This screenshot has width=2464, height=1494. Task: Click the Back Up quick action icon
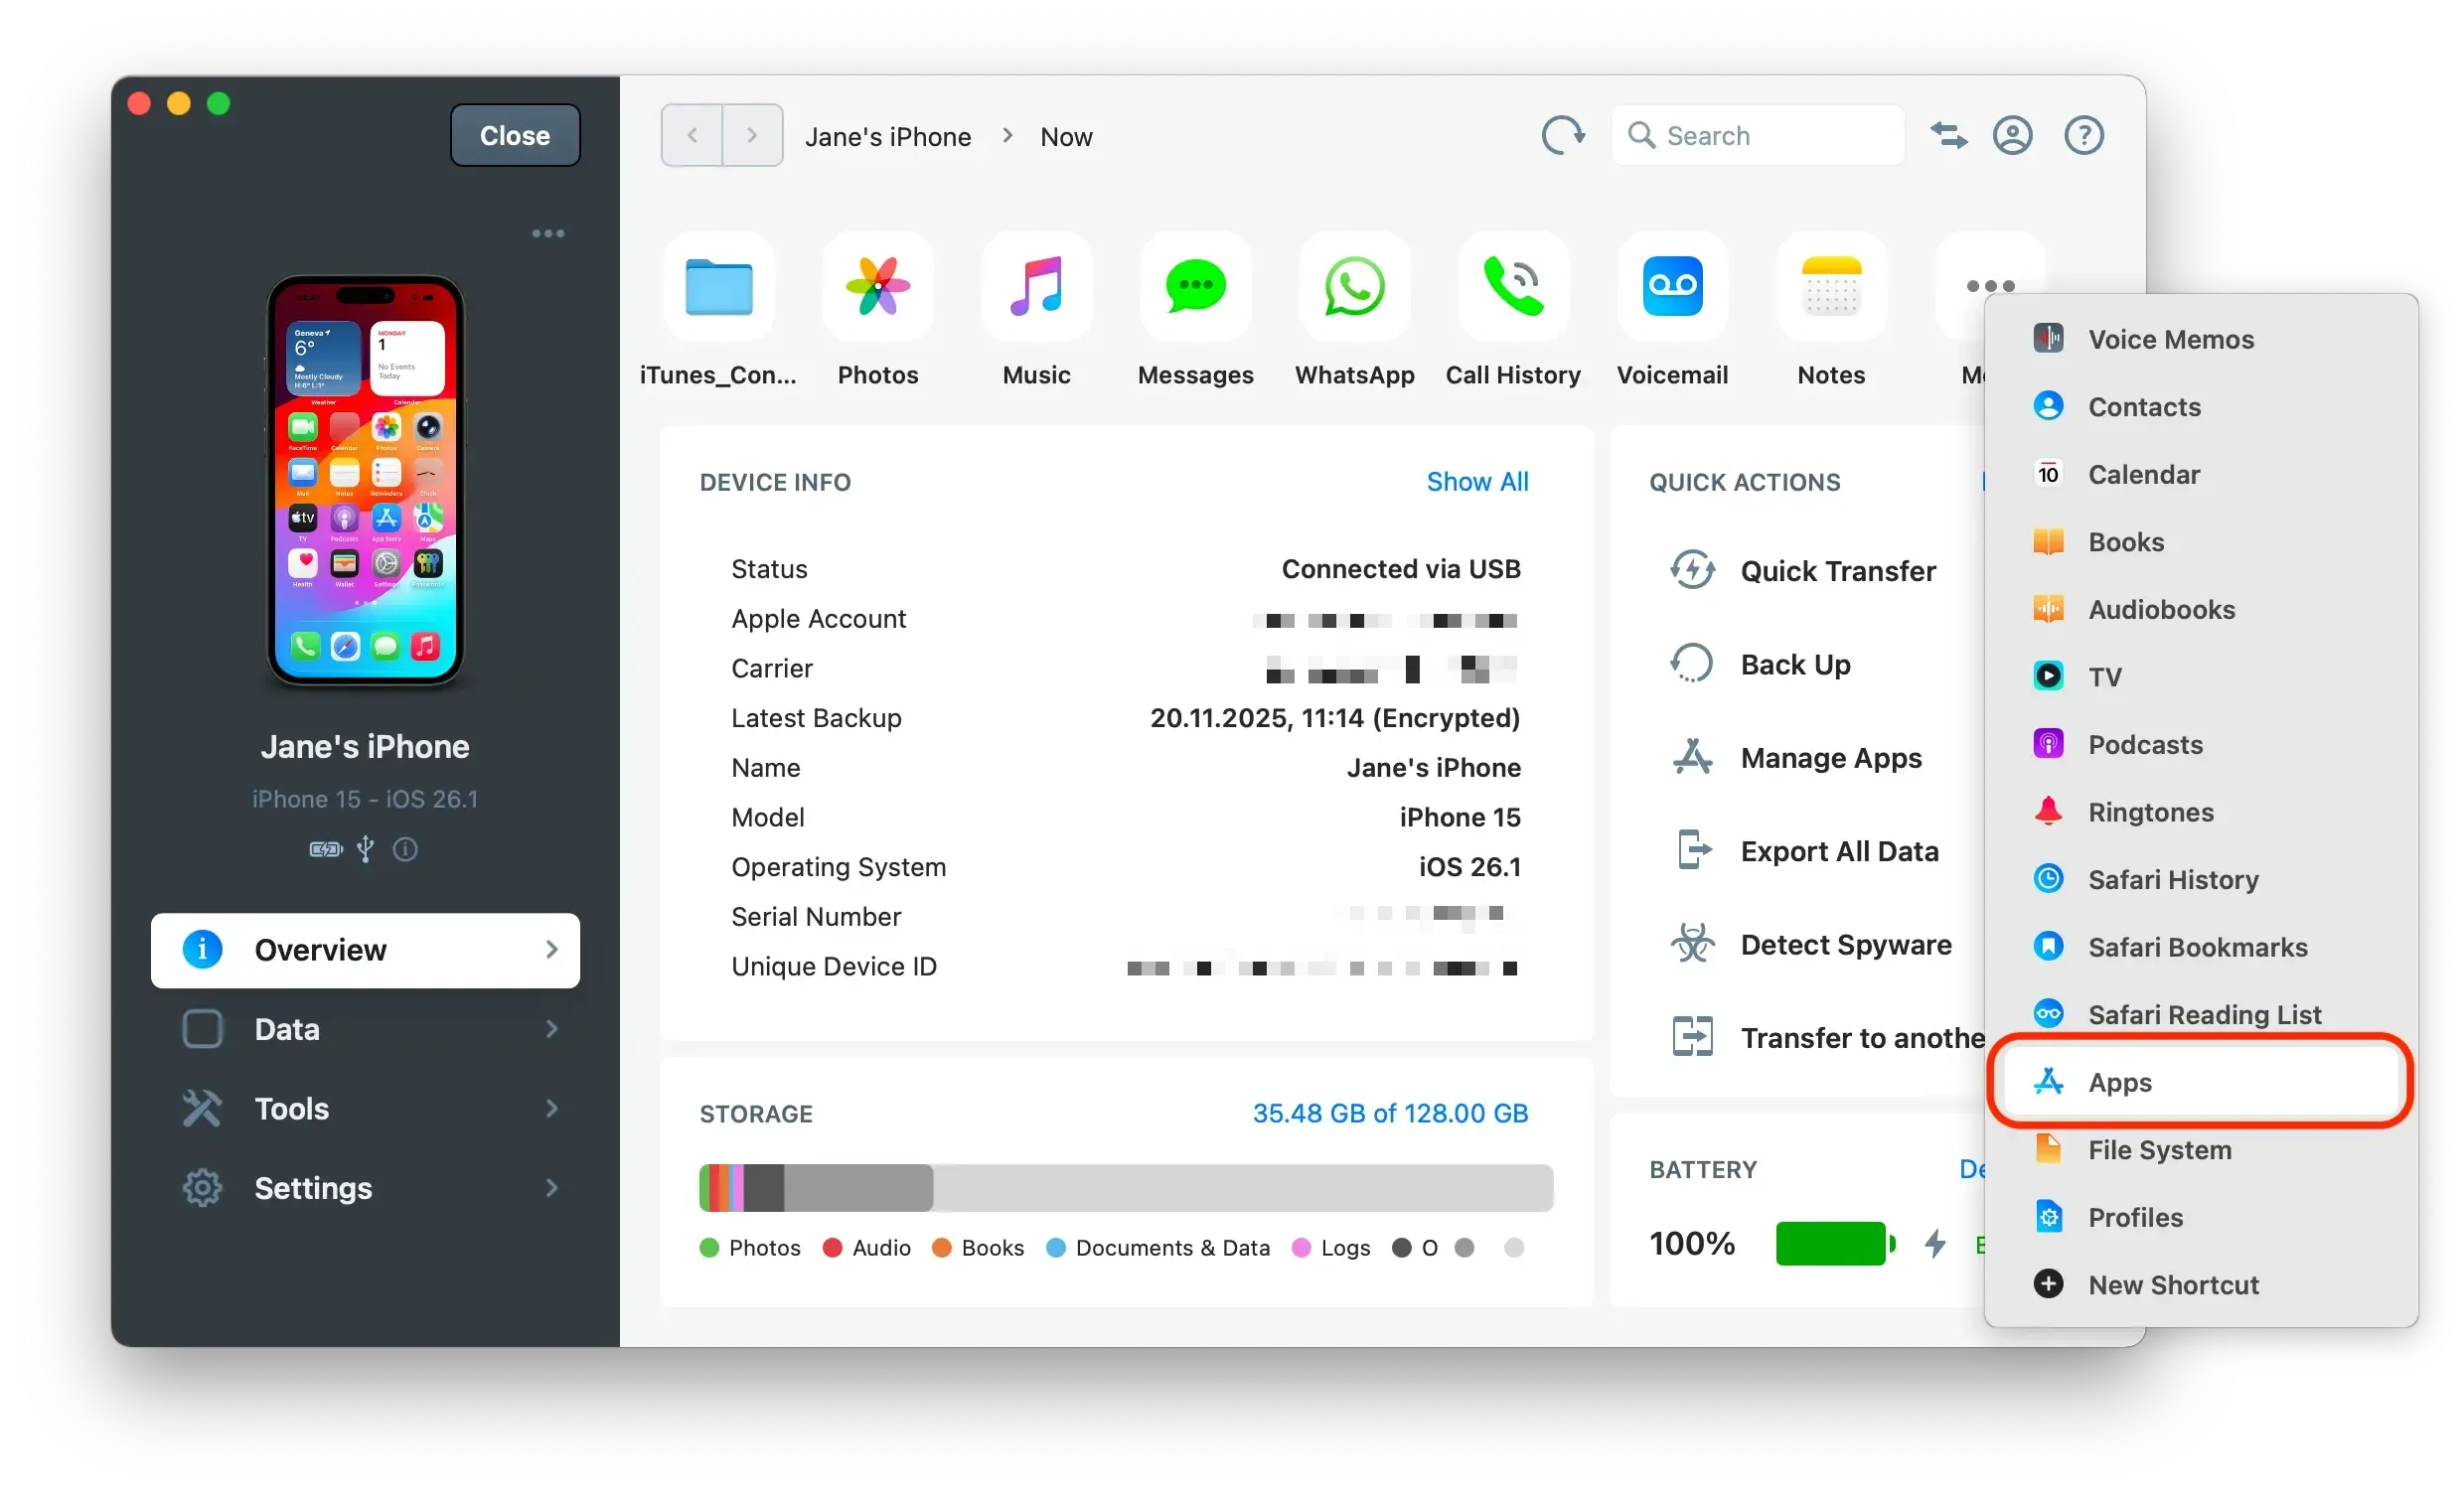tap(1692, 663)
